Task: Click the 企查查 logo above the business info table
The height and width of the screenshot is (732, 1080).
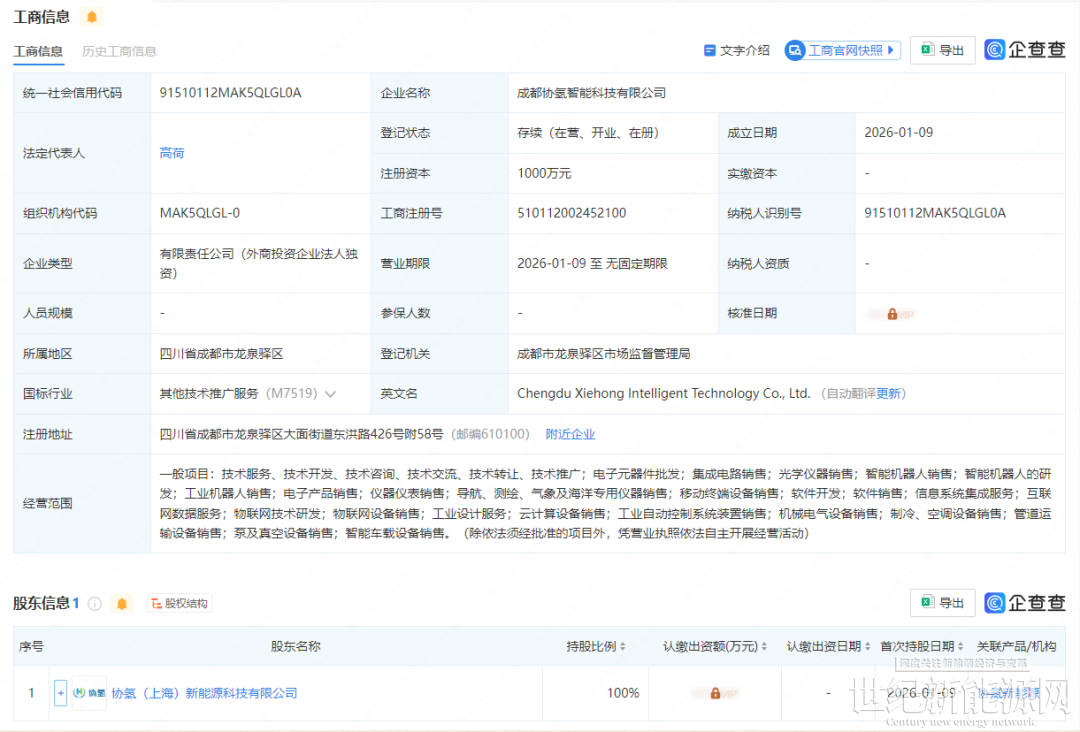Action: [x=1024, y=50]
